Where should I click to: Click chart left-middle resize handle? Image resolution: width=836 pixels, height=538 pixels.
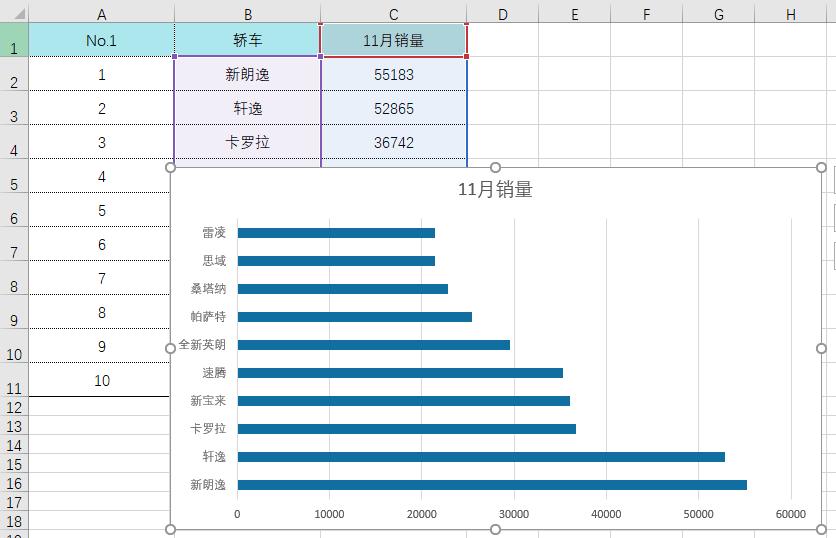click(171, 348)
